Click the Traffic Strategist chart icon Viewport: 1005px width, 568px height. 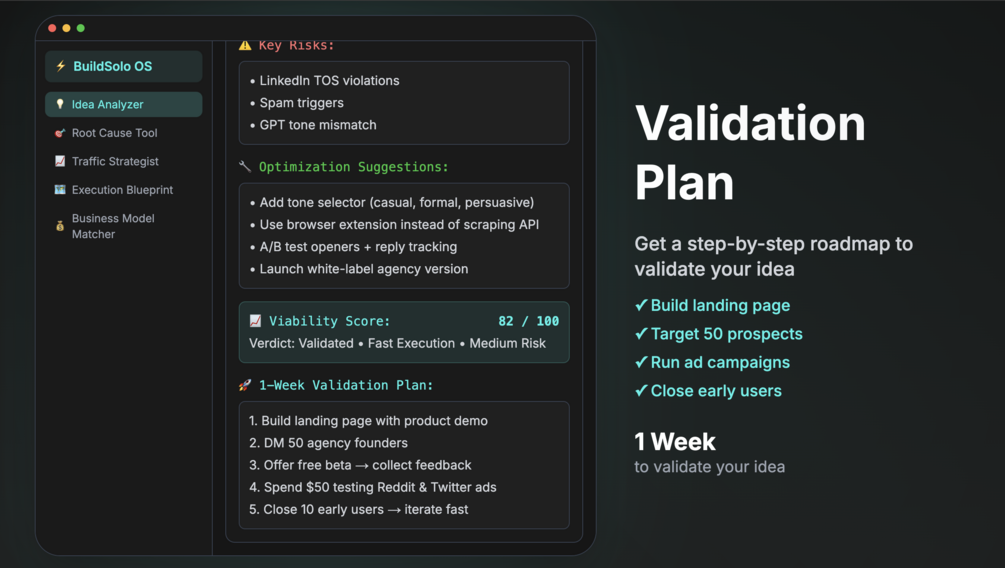[x=60, y=161]
